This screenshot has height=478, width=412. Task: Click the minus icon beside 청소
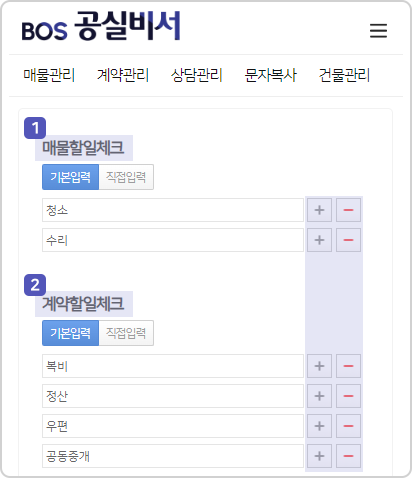coord(348,210)
